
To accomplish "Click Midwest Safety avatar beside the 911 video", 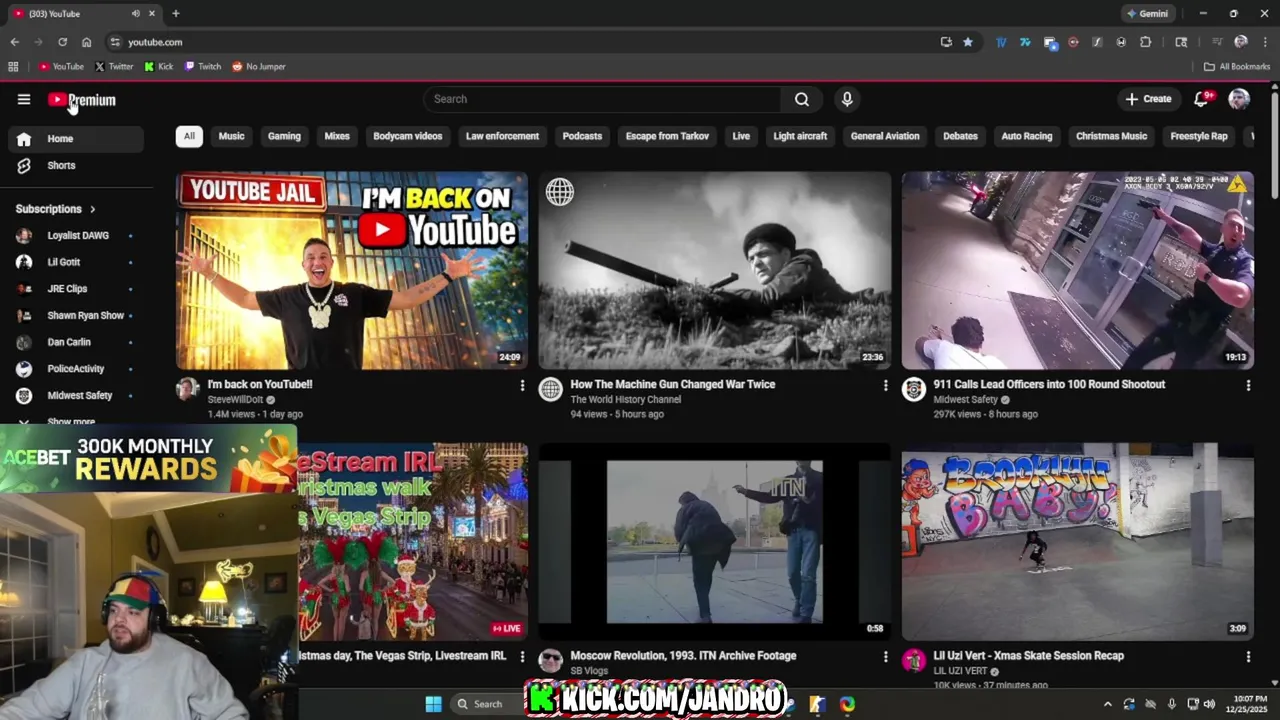I will point(914,389).
